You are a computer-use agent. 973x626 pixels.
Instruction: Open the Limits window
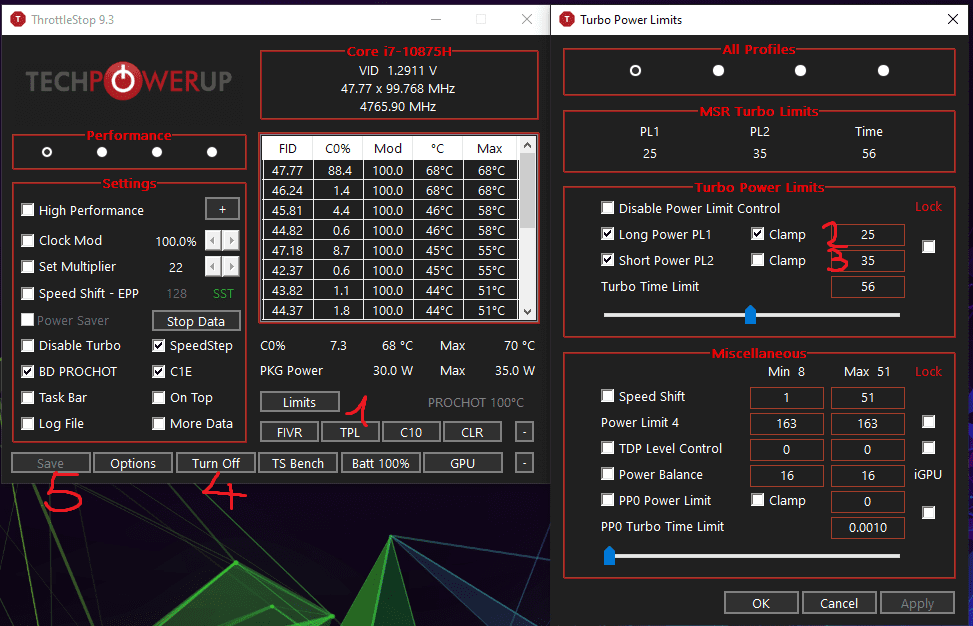click(300, 402)
